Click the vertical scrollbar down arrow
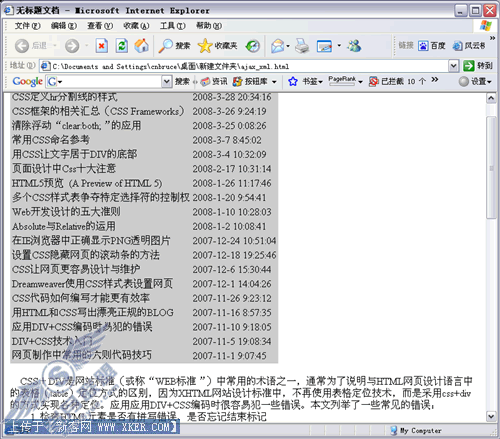500x439 pixels. coord(491,416)
